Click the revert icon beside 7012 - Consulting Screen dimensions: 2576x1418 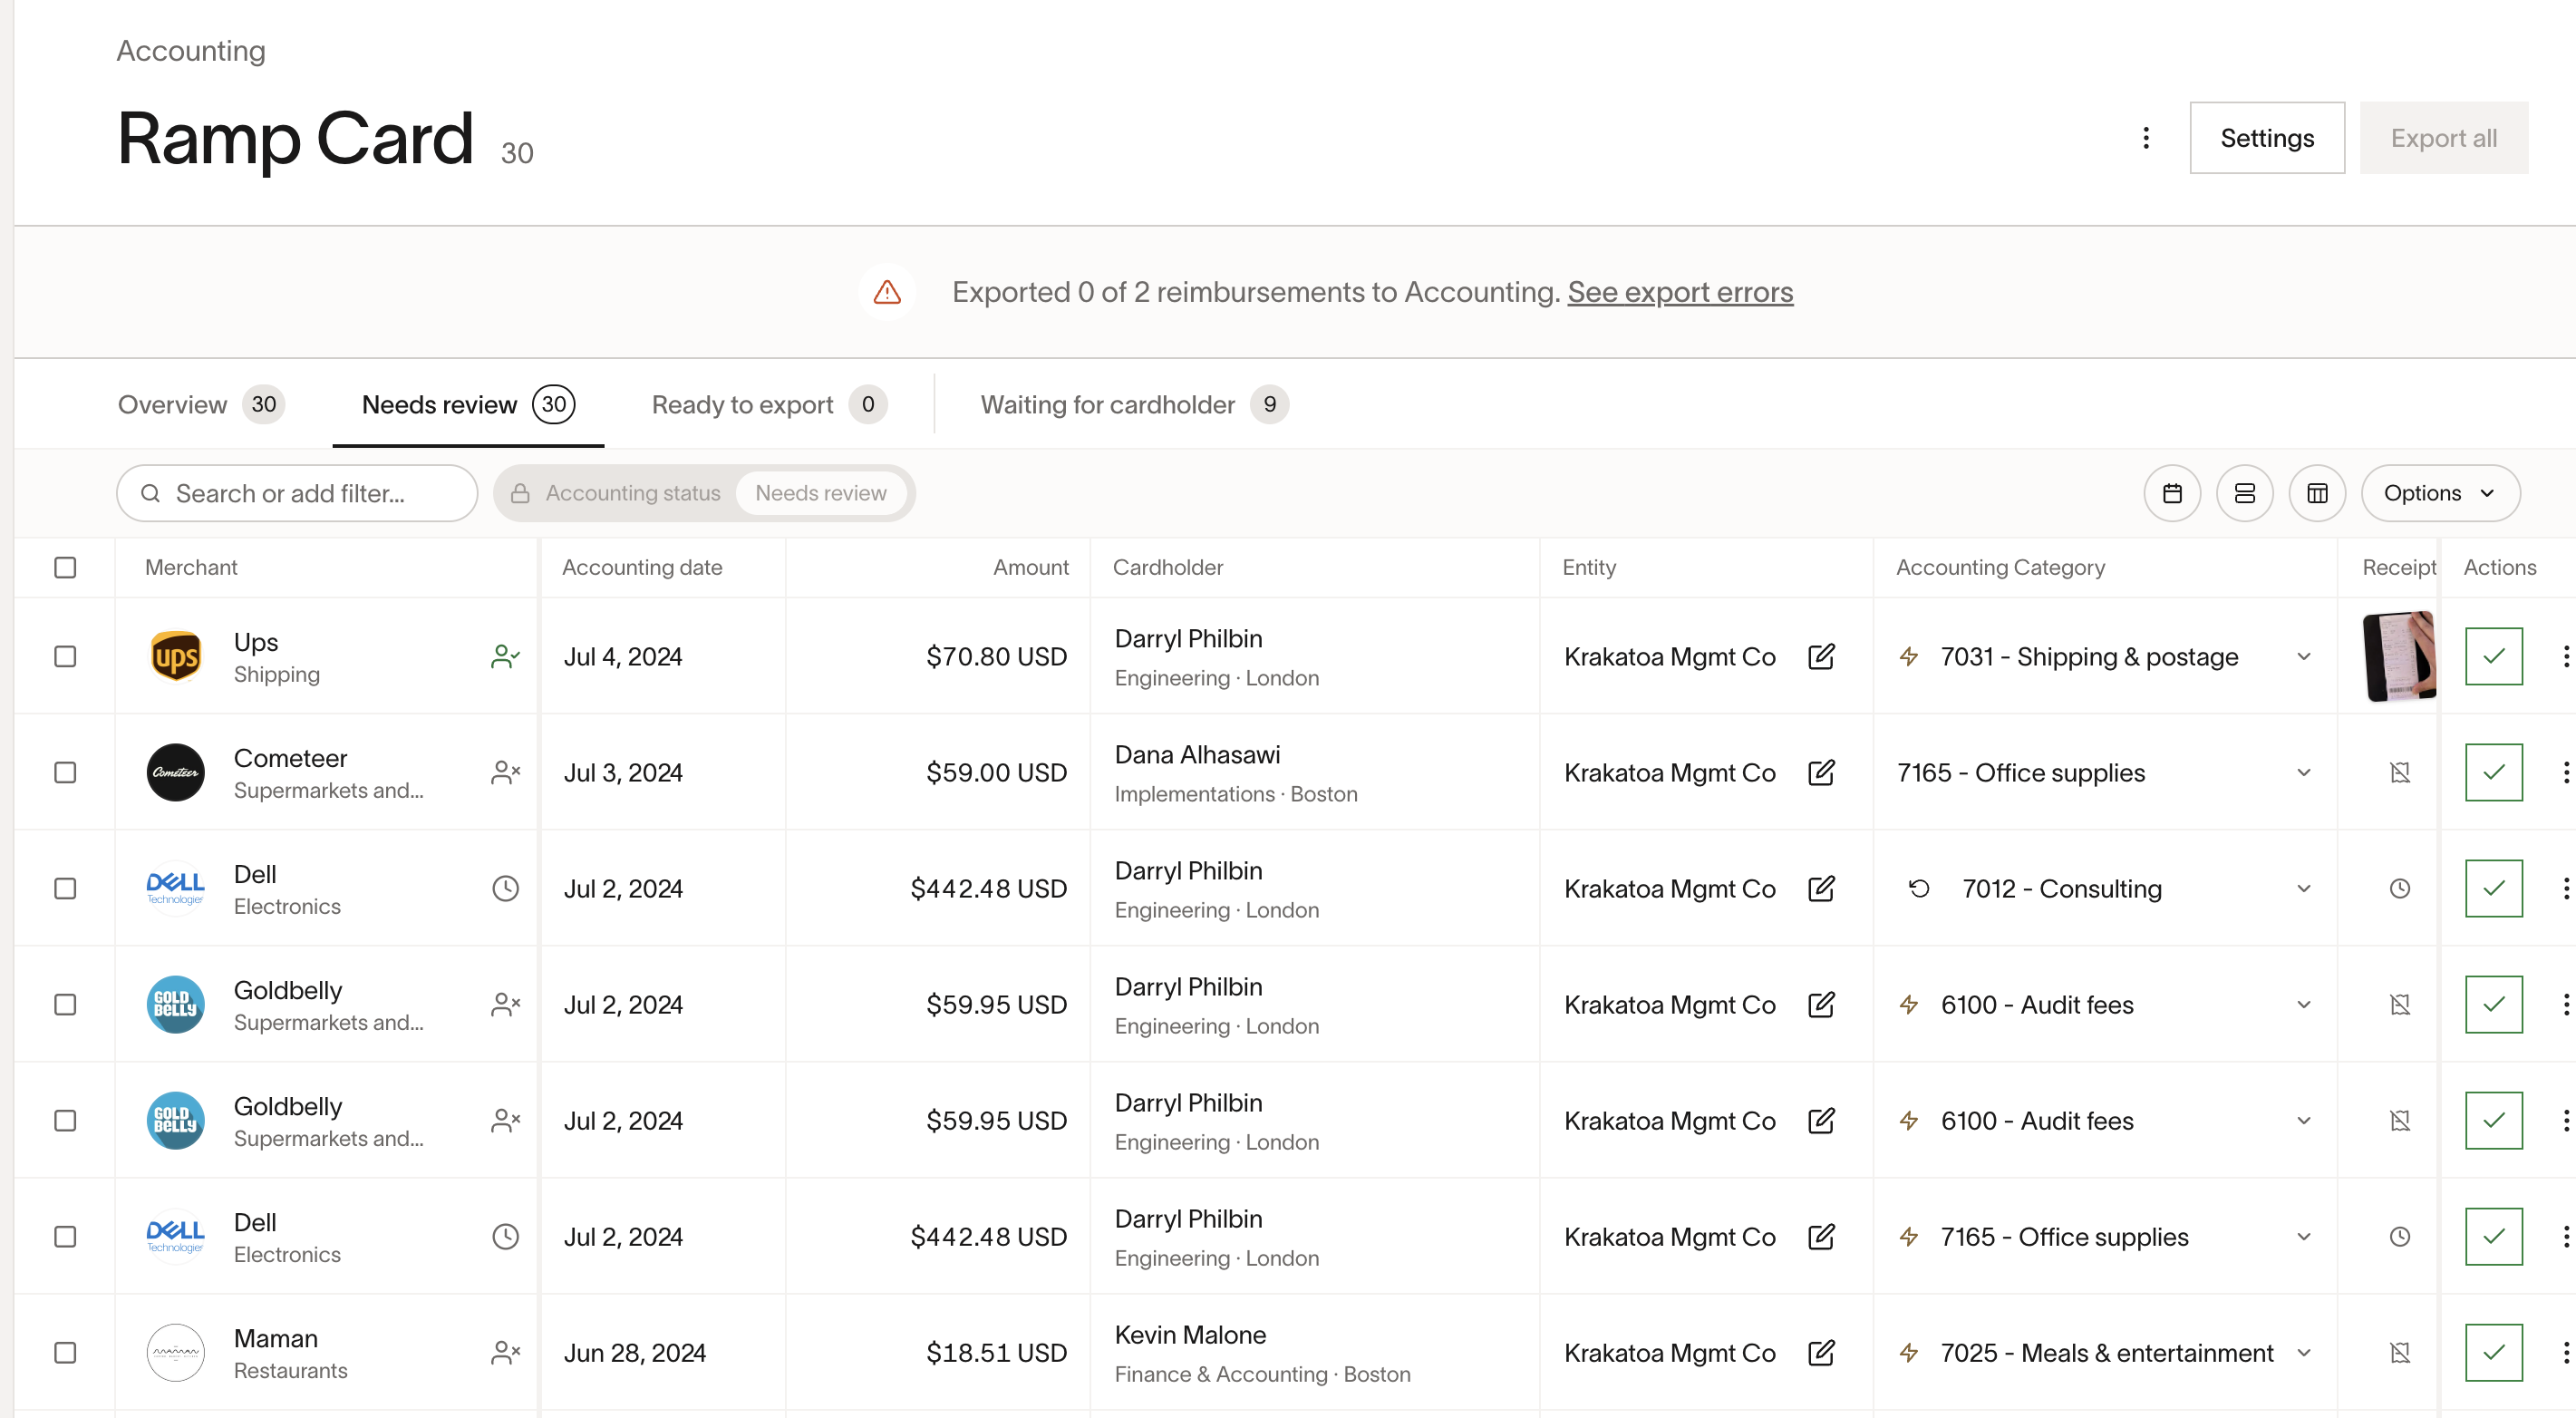click(x=1918, y=888)
